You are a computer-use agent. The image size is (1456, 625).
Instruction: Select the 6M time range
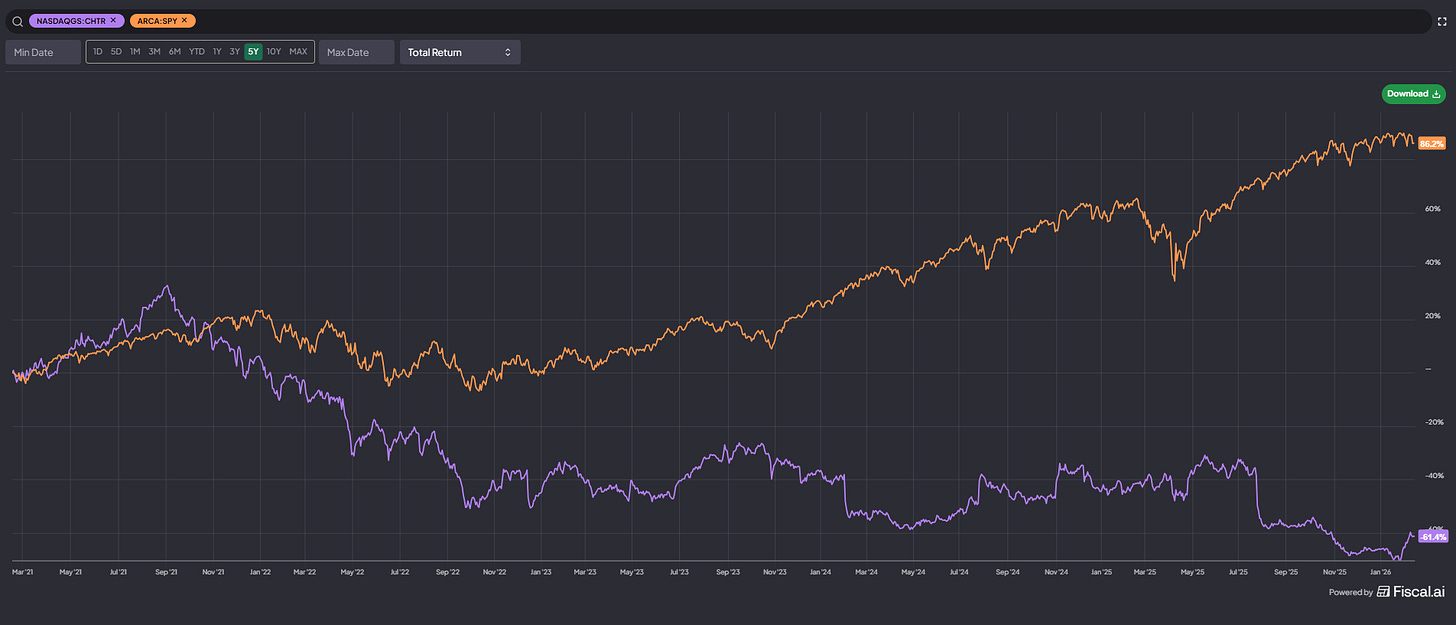[175, 52]
